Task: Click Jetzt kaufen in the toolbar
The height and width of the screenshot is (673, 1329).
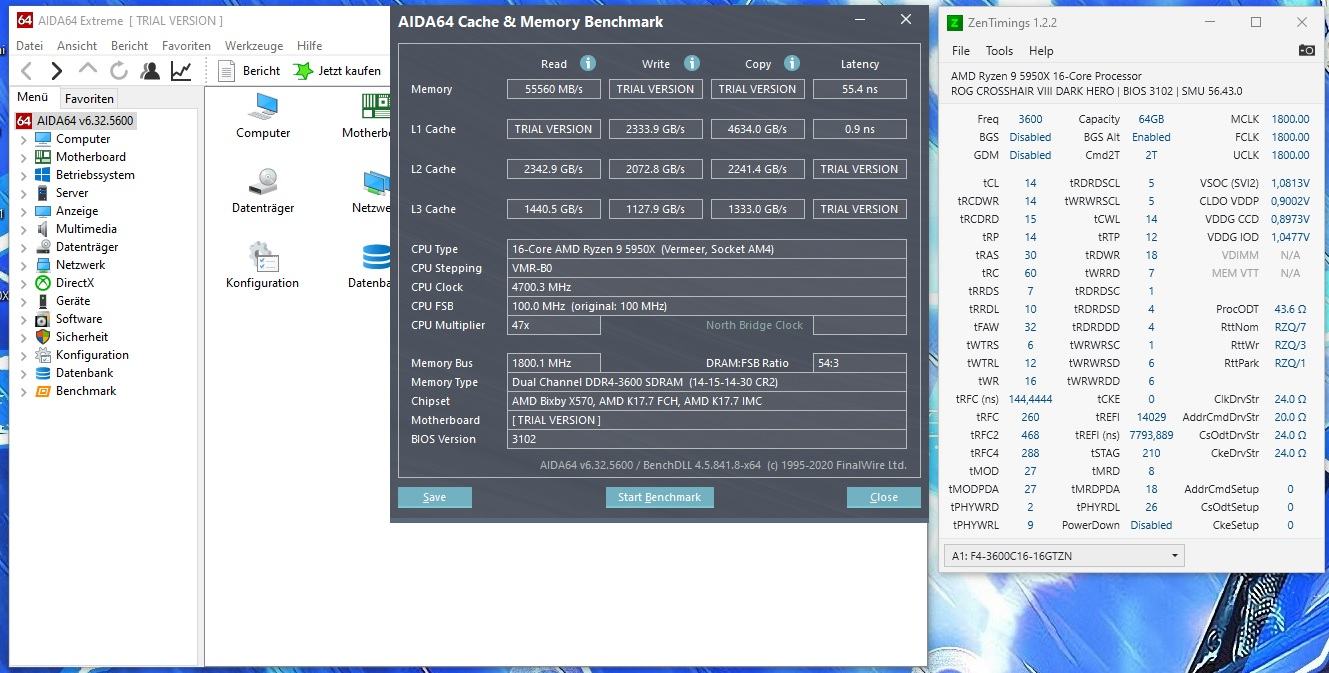Action: (337, 71)
